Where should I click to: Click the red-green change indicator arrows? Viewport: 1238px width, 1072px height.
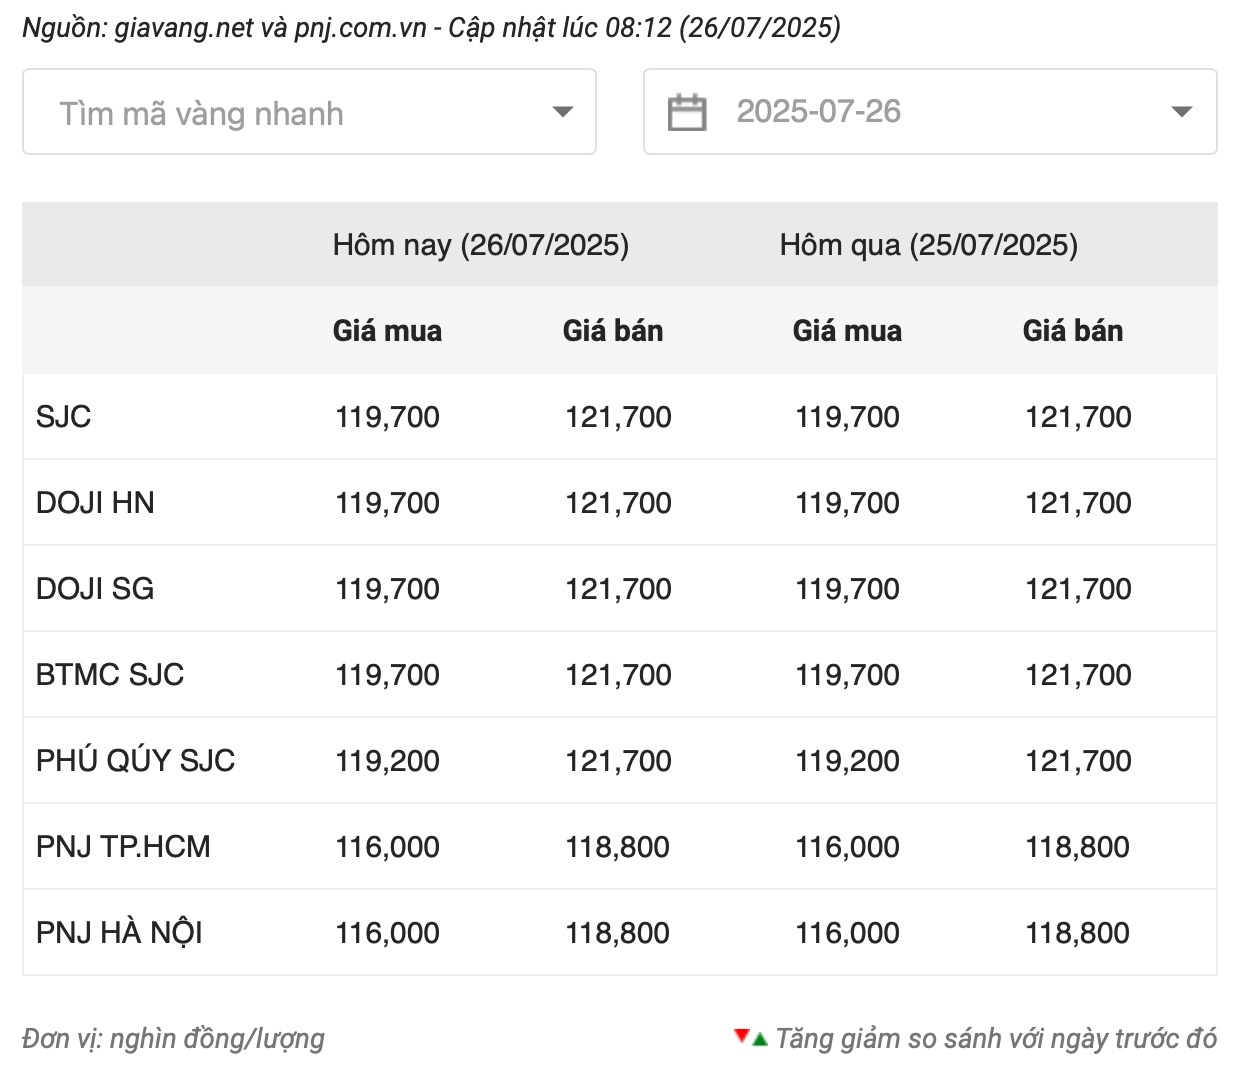tap(750, 1038)
